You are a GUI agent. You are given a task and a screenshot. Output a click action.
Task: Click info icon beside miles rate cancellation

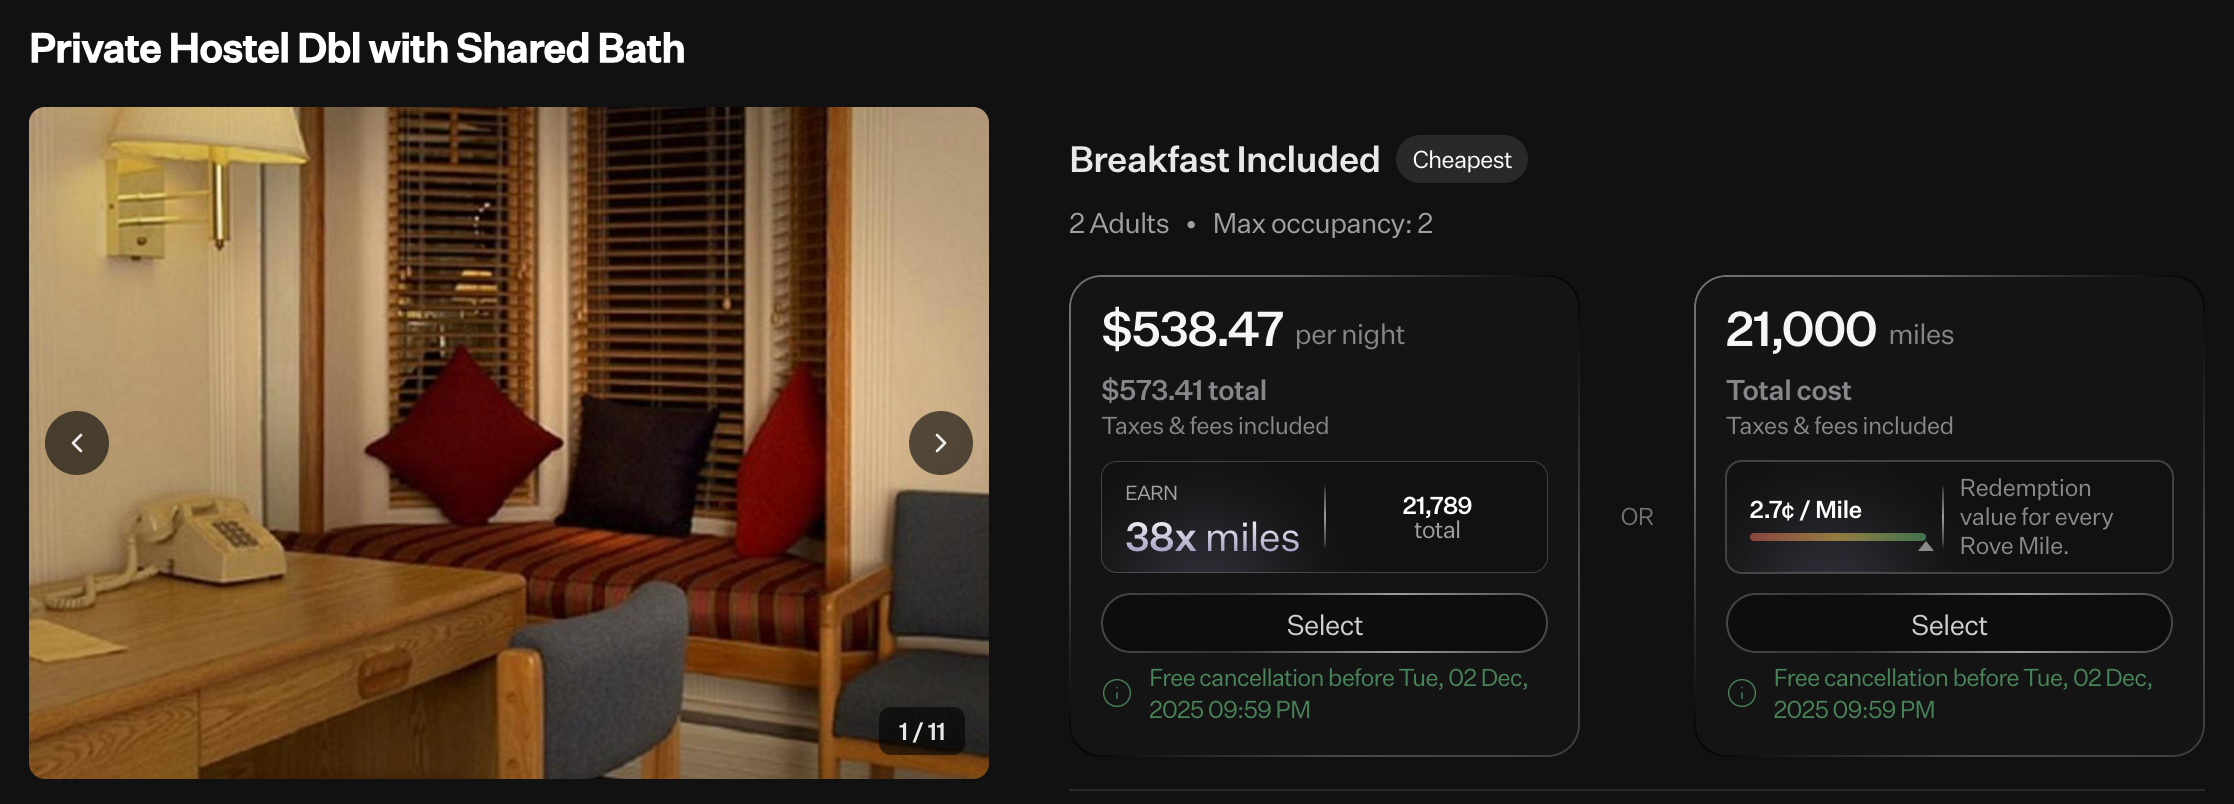coord(1741,693)
